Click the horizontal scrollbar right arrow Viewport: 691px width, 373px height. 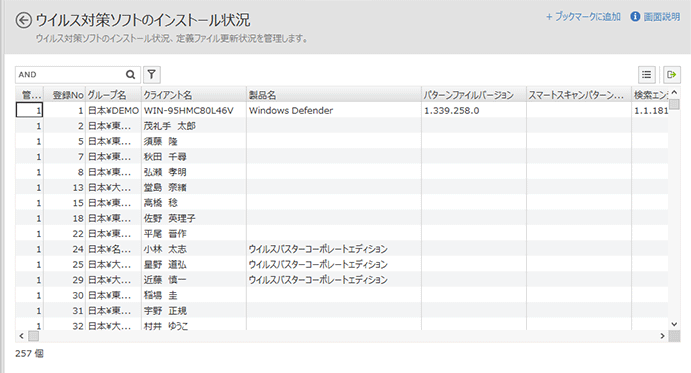(x=662, y=336)
